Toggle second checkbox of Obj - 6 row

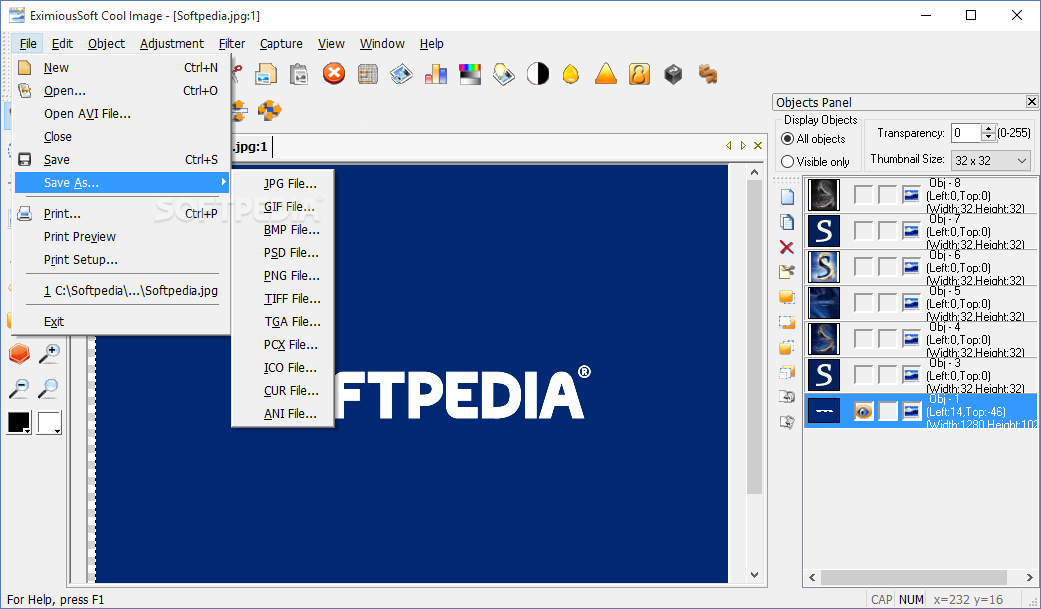[x=888, y=266]
